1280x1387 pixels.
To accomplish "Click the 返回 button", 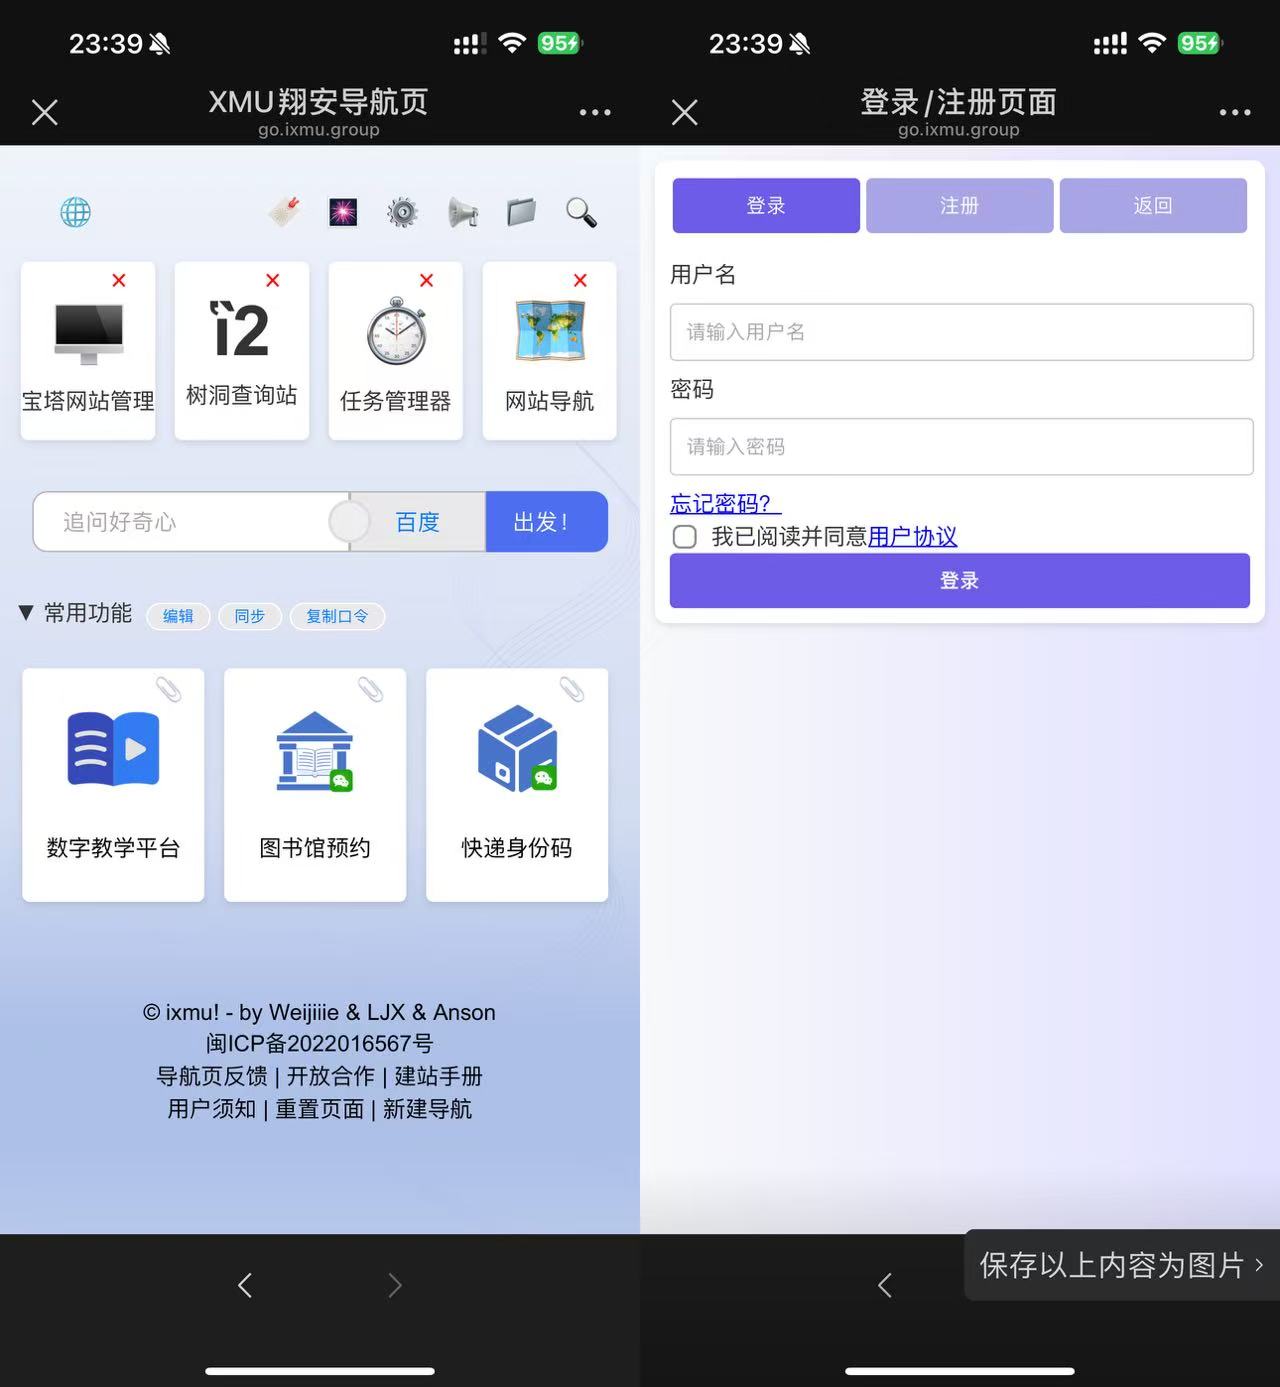I will coord(1153,205).
